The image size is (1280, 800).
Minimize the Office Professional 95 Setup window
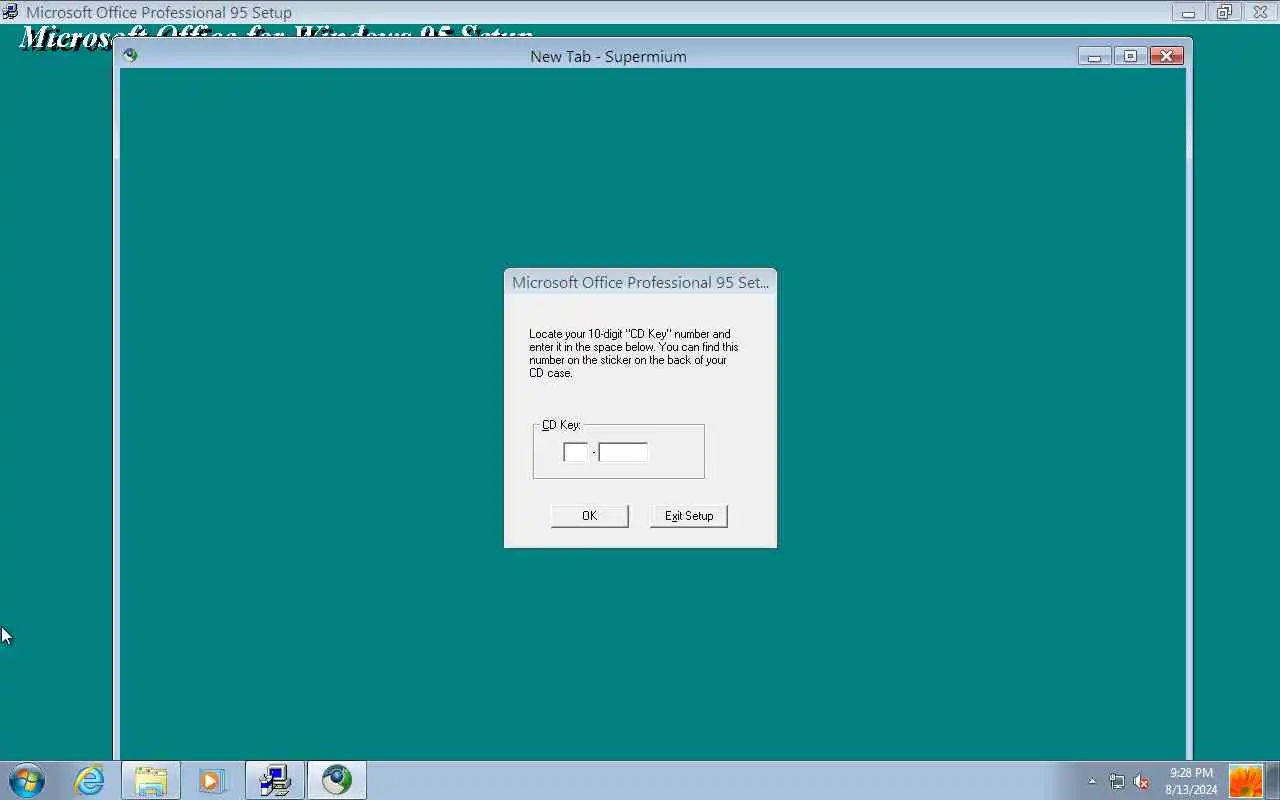tap(1188, 13)
